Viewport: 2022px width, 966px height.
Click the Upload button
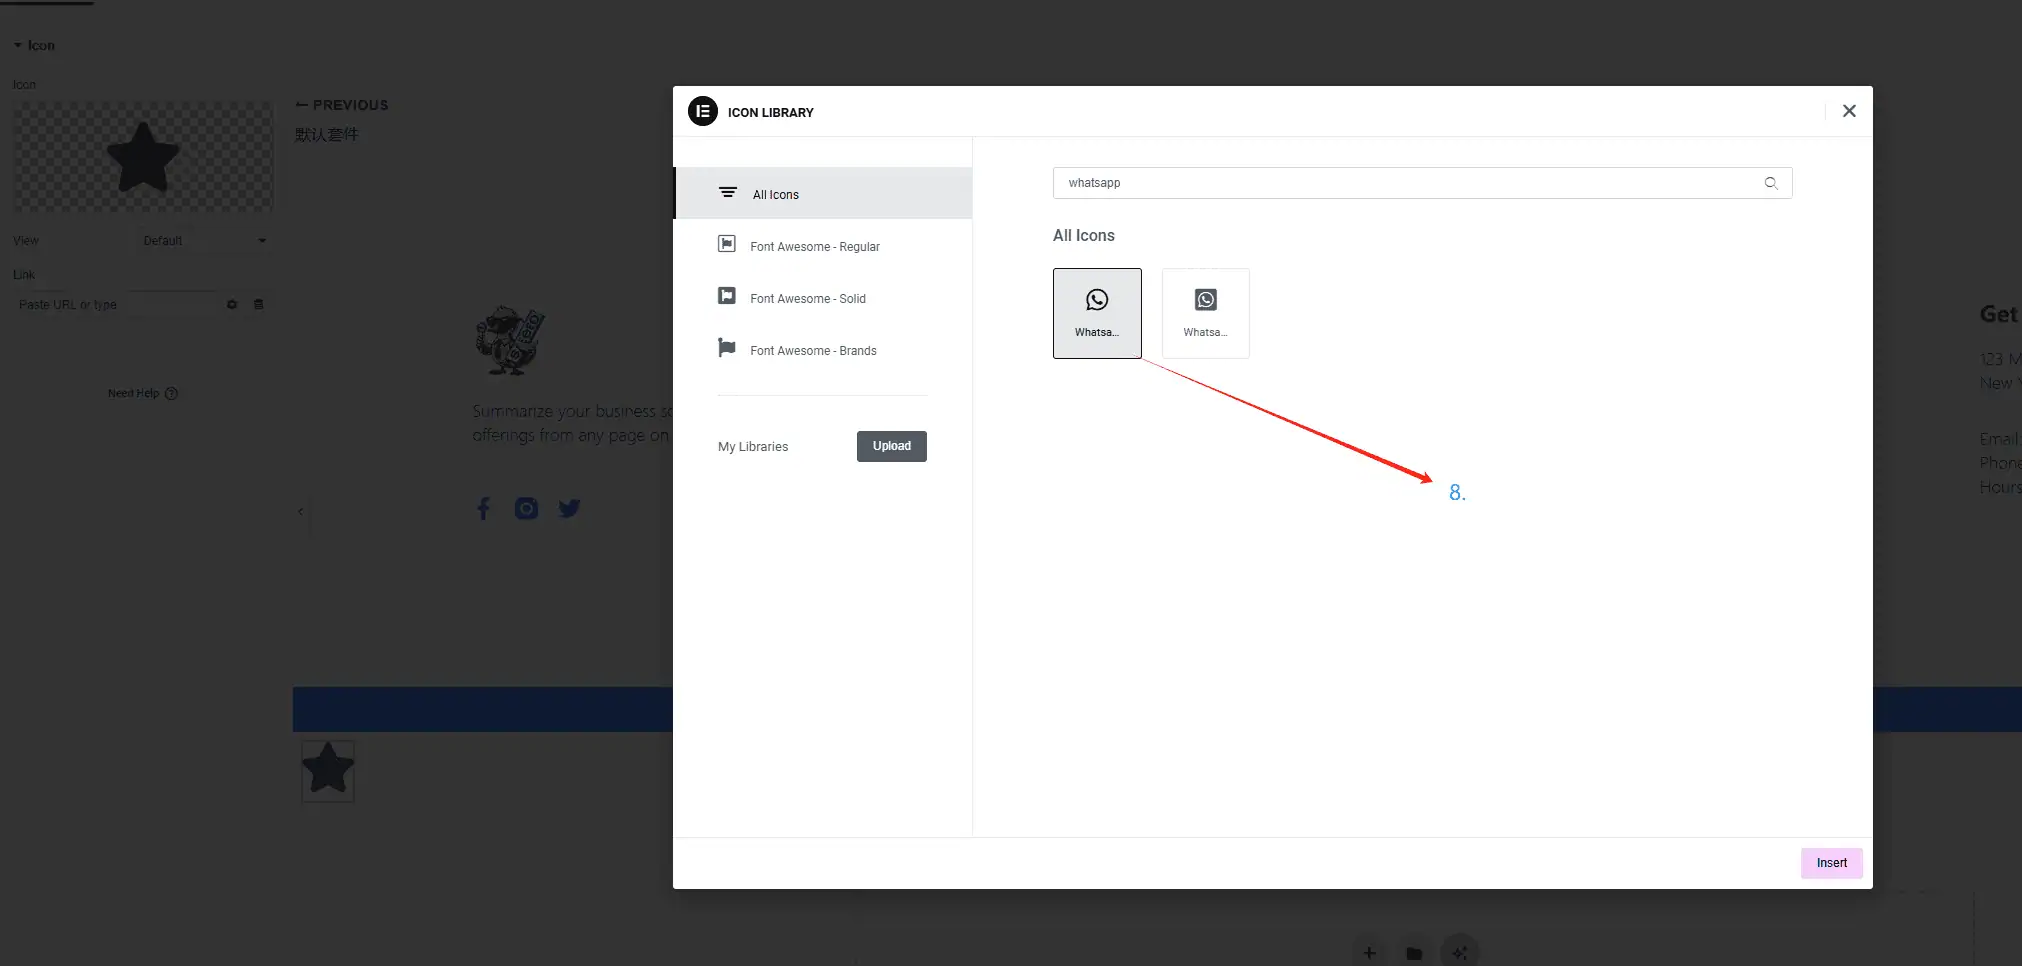tap(892, 446)
